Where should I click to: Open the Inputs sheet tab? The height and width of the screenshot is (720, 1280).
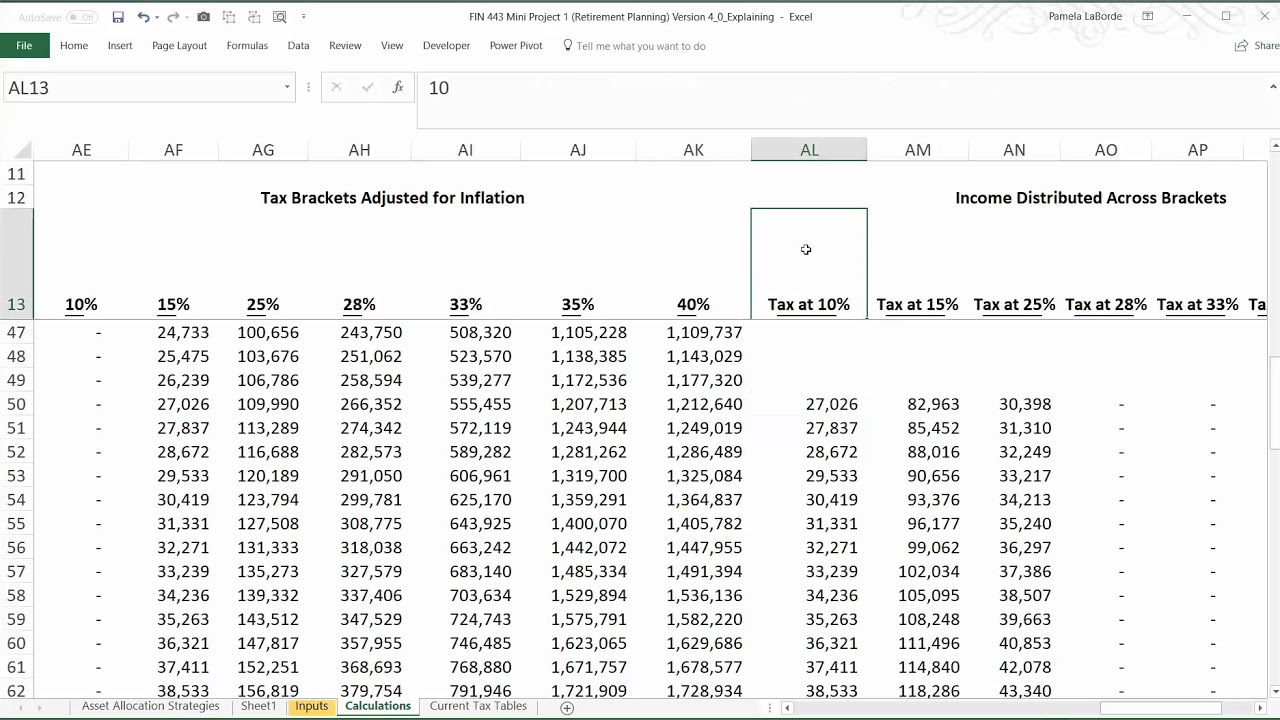(311, 706)
